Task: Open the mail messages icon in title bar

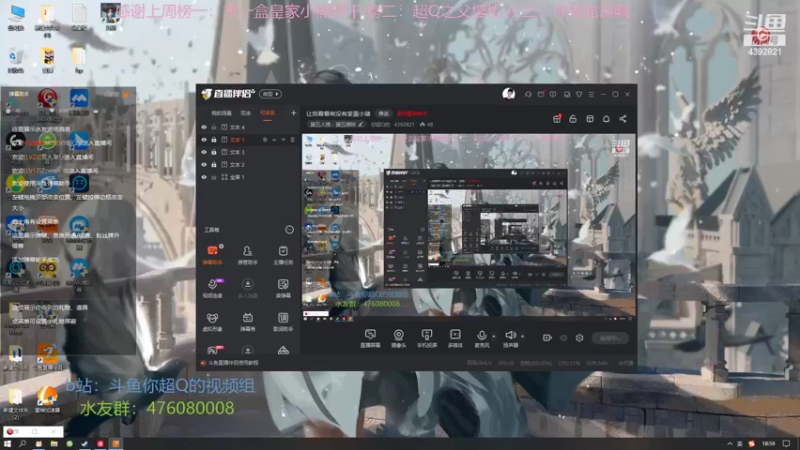Action: tap(541, 94)
